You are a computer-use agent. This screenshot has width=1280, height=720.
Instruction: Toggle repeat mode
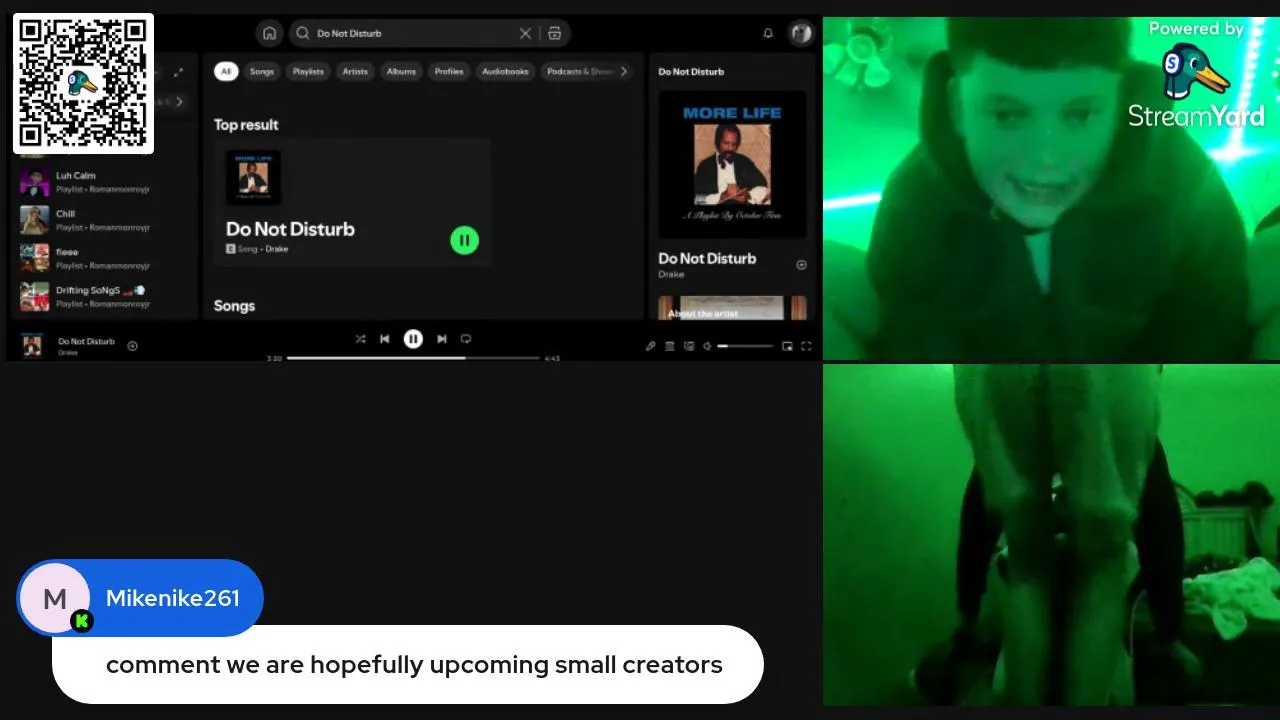pos(466,339)
